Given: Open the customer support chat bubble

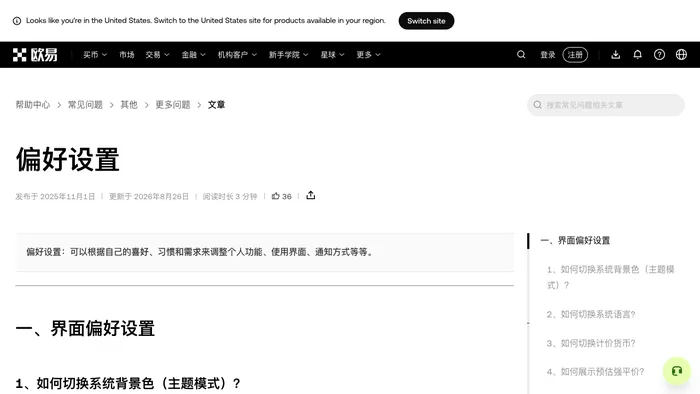Looking at the screenshot, I should [677, 371].
